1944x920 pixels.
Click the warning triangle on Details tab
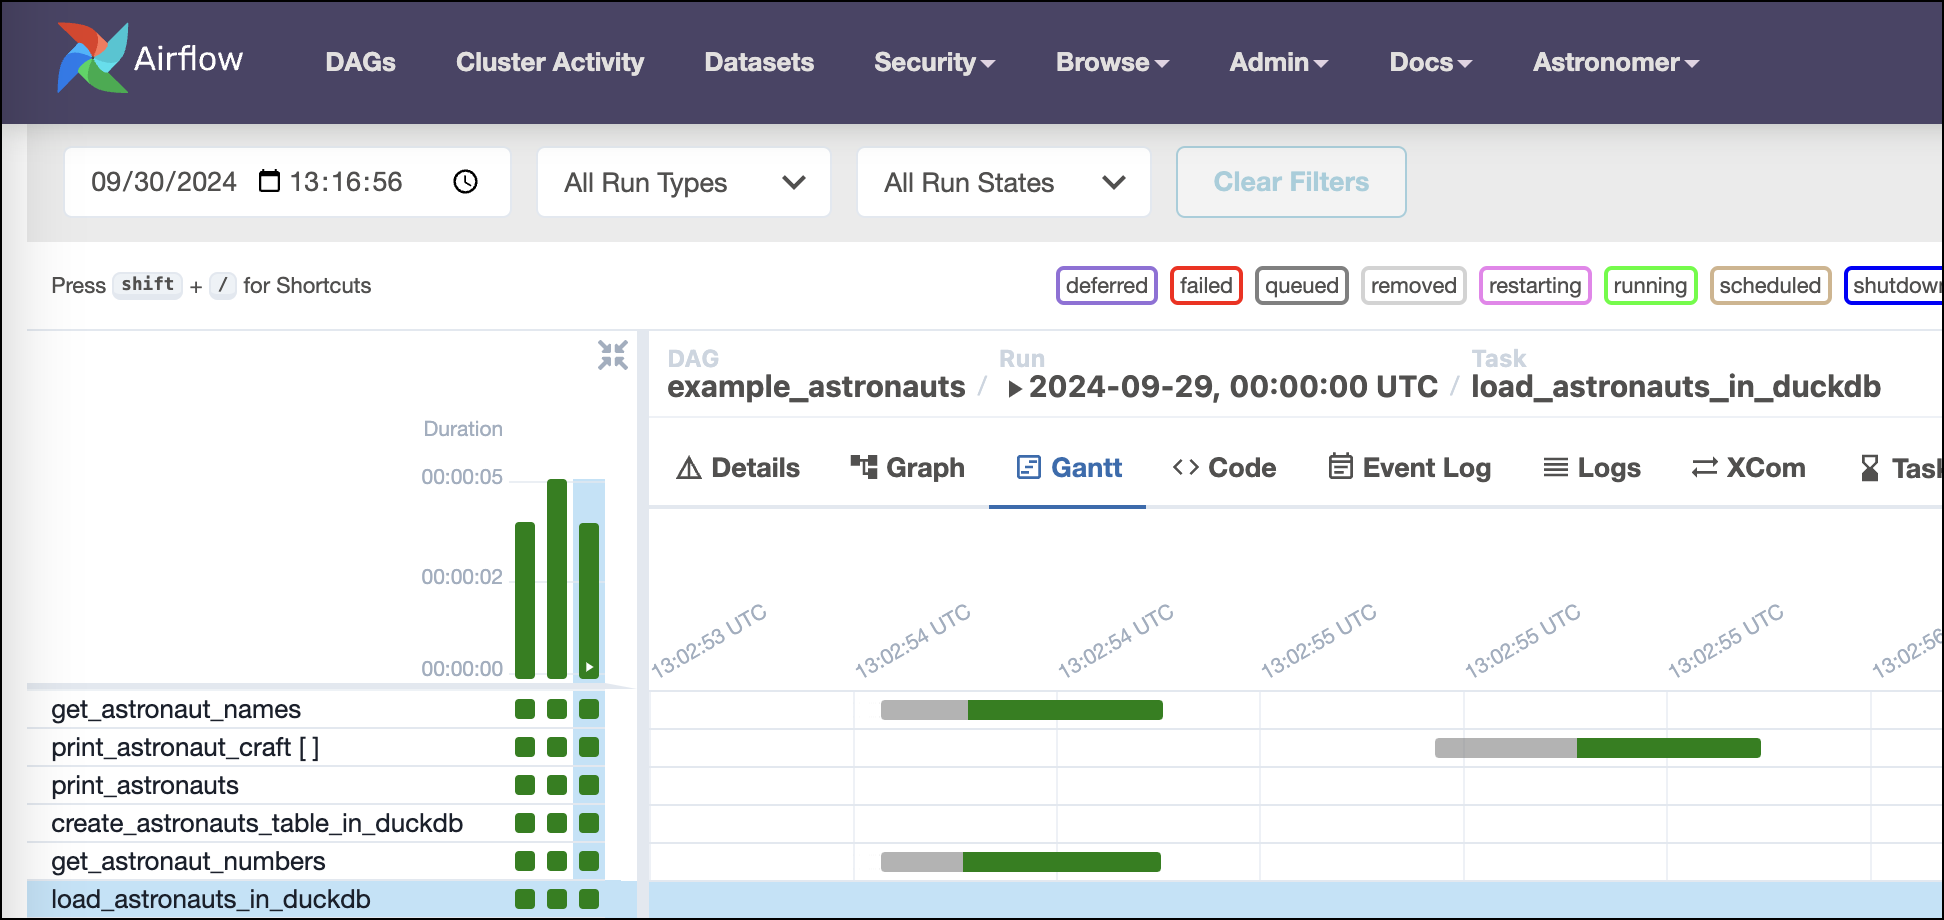tap(688, 467)
